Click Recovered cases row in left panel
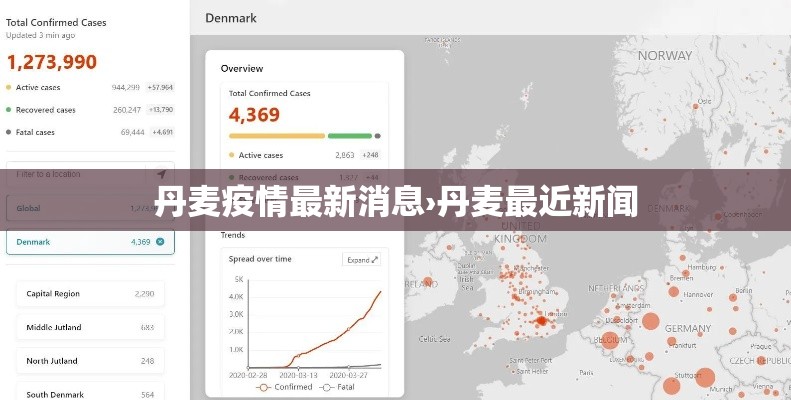791x400 pixels. tap(90, 109)
